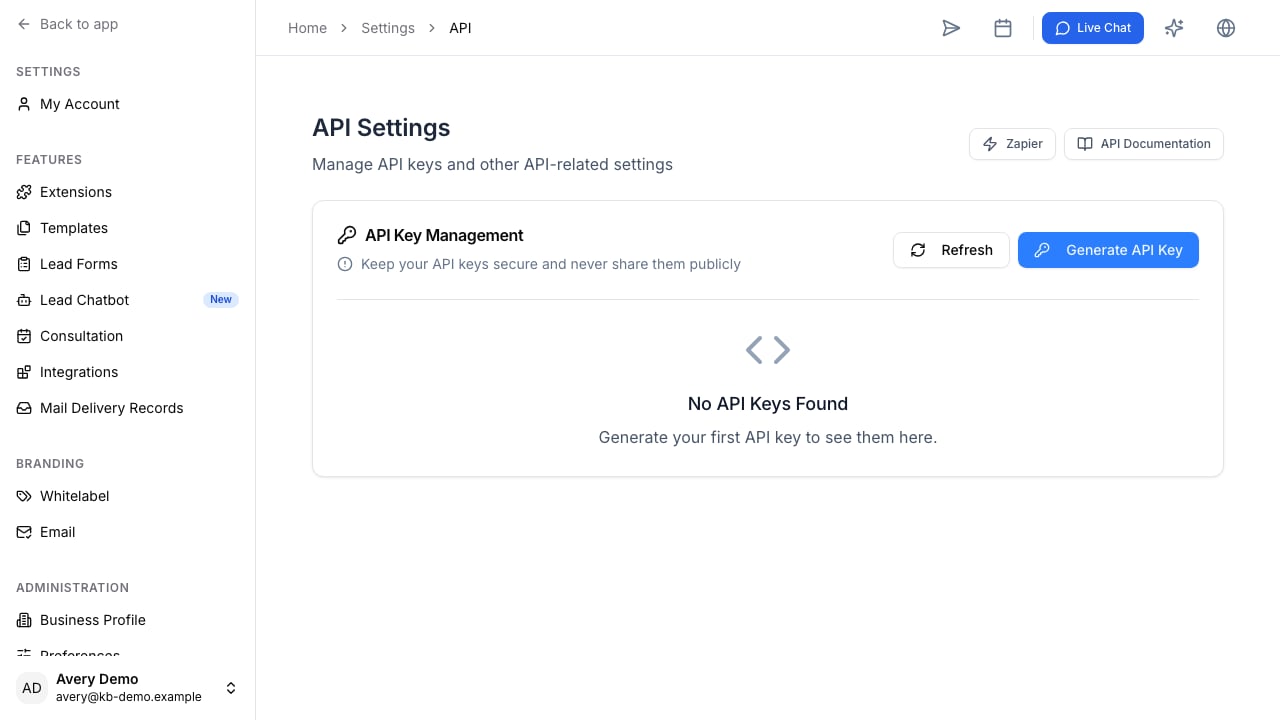Open Email branding settings
Image resolution: width=1280 pixels, height=720 pixels.
(128, 532)
